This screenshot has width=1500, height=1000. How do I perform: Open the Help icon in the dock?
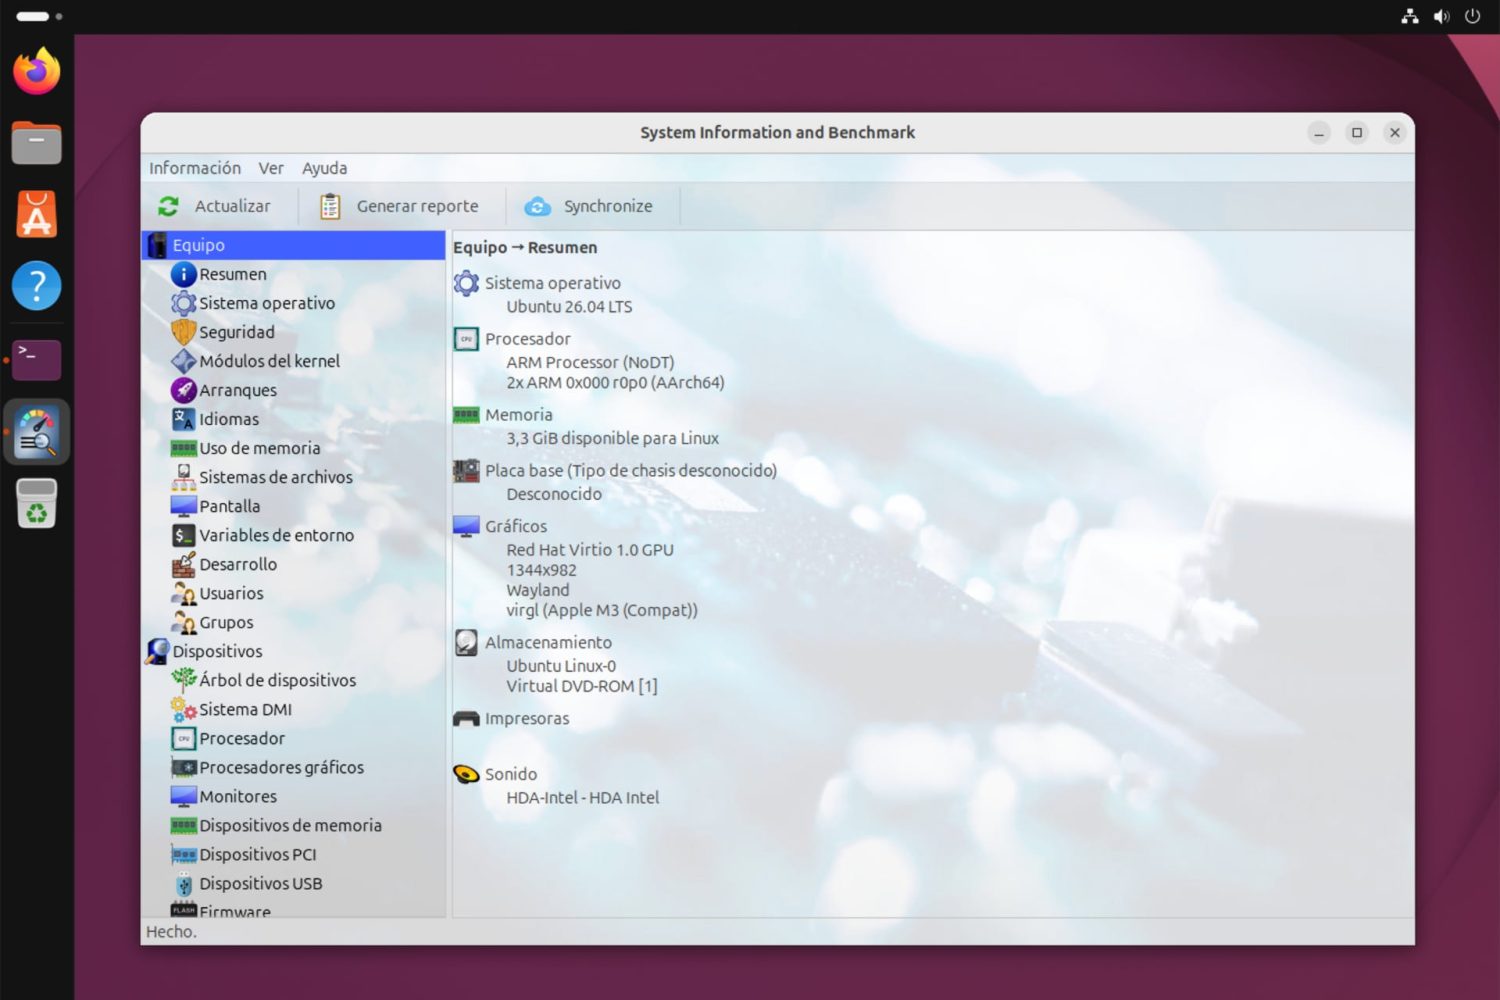coord(37,286)
